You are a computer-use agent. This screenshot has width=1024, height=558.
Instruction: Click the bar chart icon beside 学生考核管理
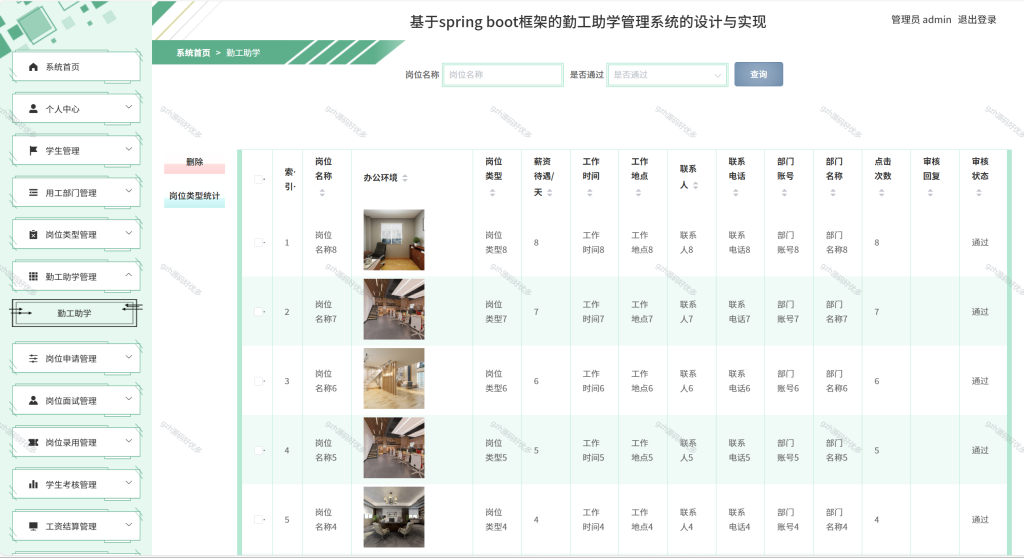pos(33,484)
